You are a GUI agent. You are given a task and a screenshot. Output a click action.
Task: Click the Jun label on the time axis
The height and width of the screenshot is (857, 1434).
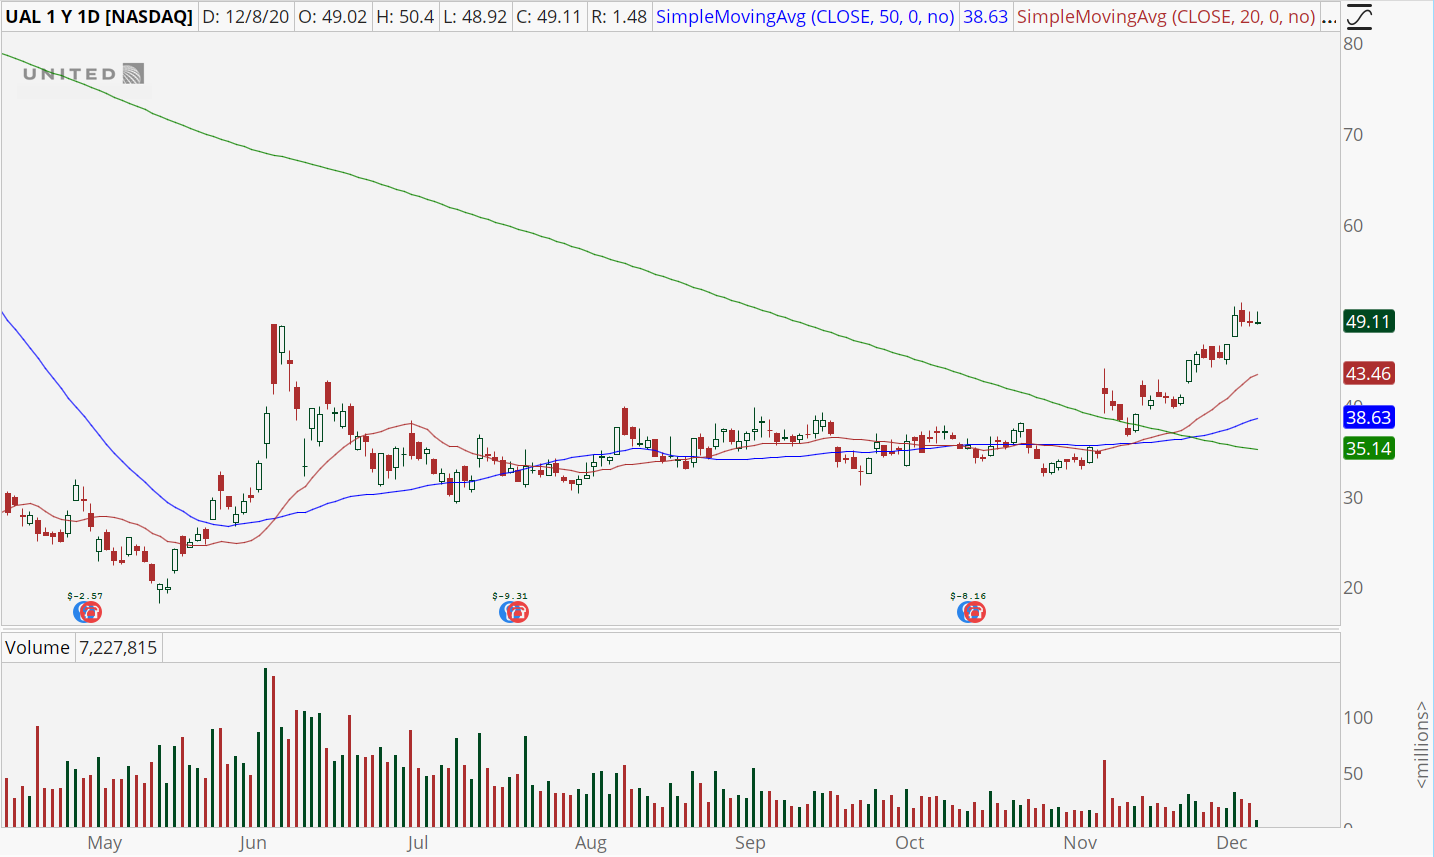point(253,843)
